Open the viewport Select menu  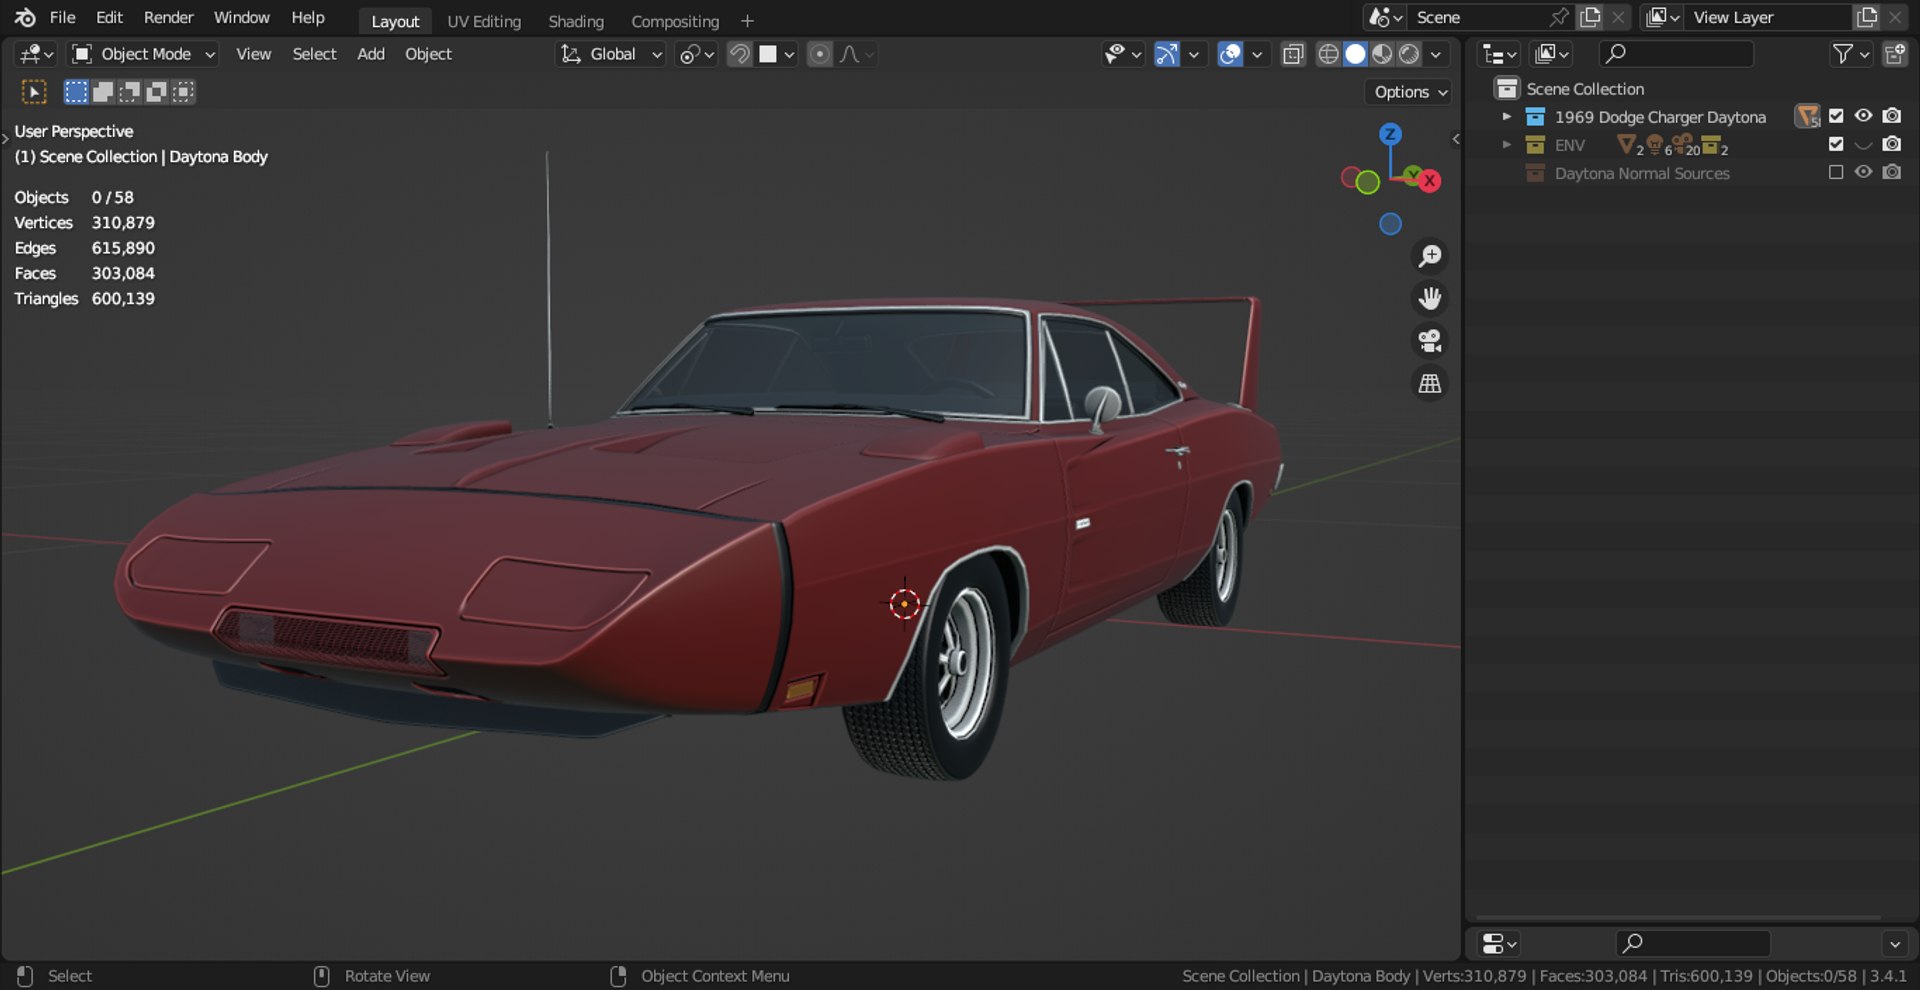click(314, 54)
